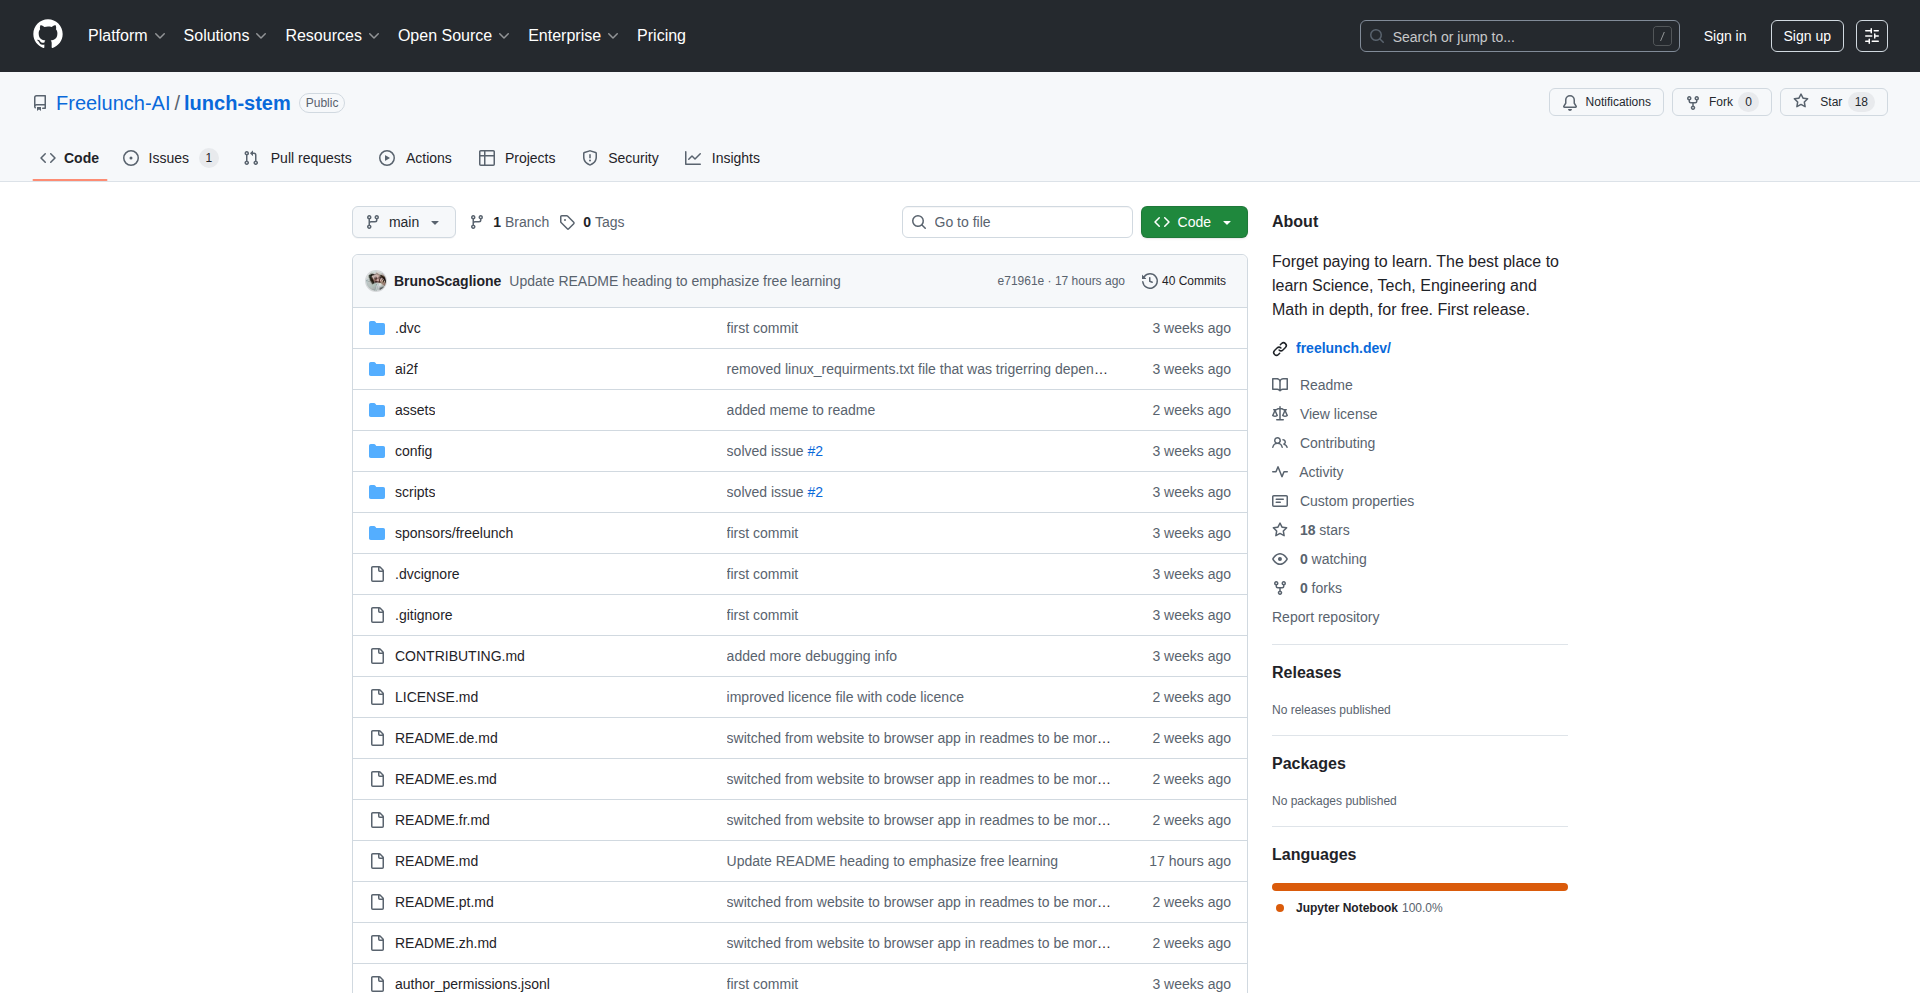
Task: Open the Resources dropdown
Action: pyautogui.click(x=332, y=35)
